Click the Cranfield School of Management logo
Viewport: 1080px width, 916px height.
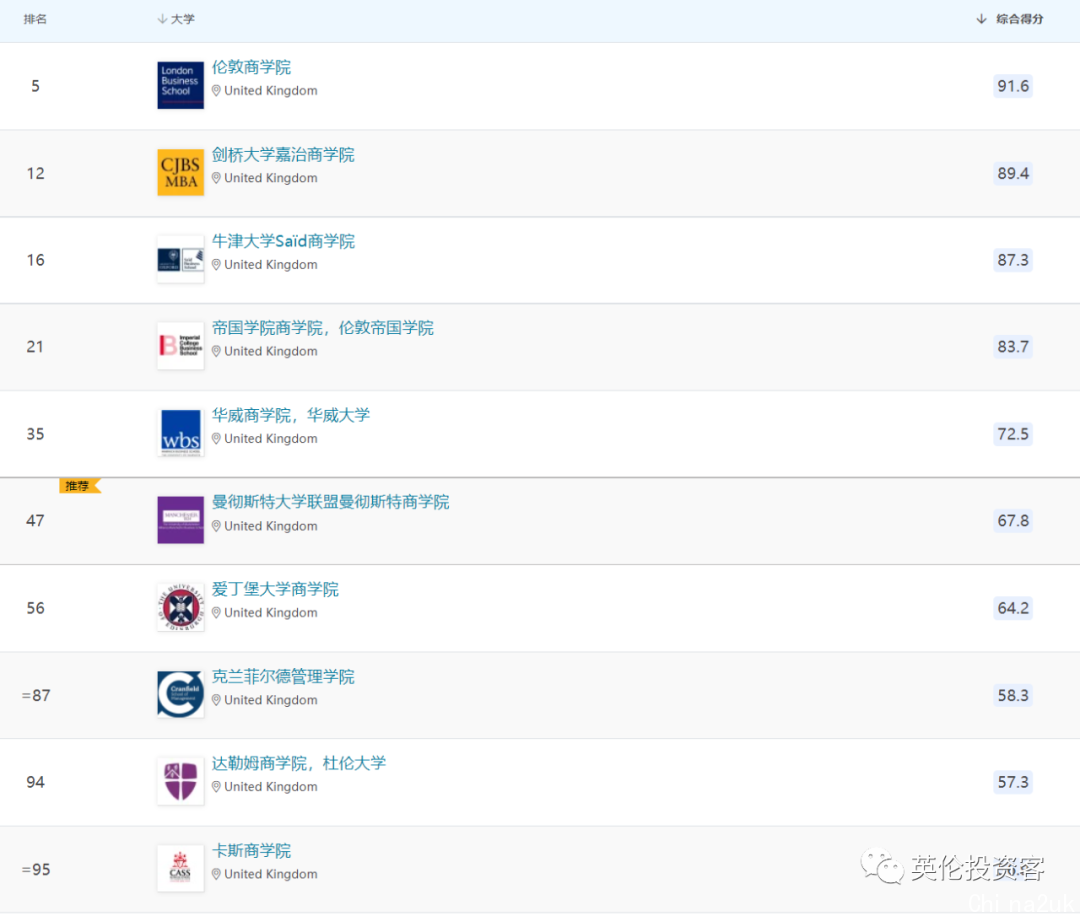coord(180,694)
